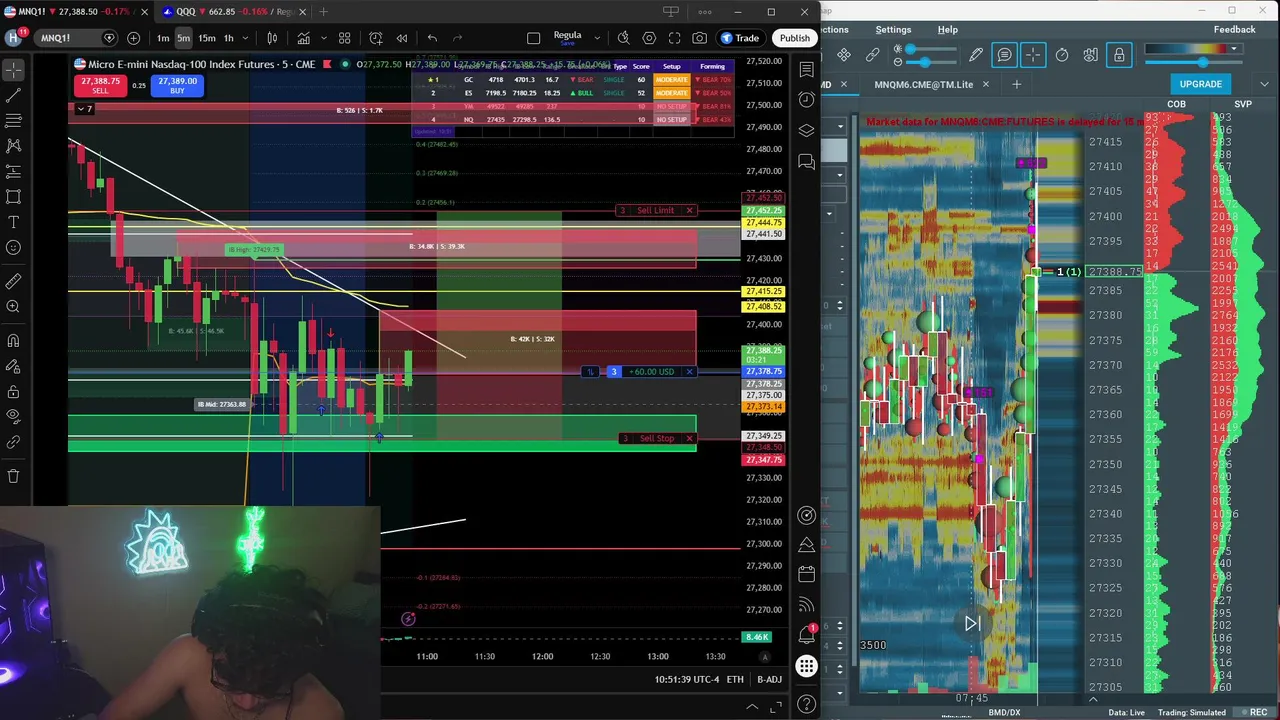The height and width of the screenshot is (720, 1280).
Task: Open the Help menu in Bookmap
Action: [x=947, y=30]
